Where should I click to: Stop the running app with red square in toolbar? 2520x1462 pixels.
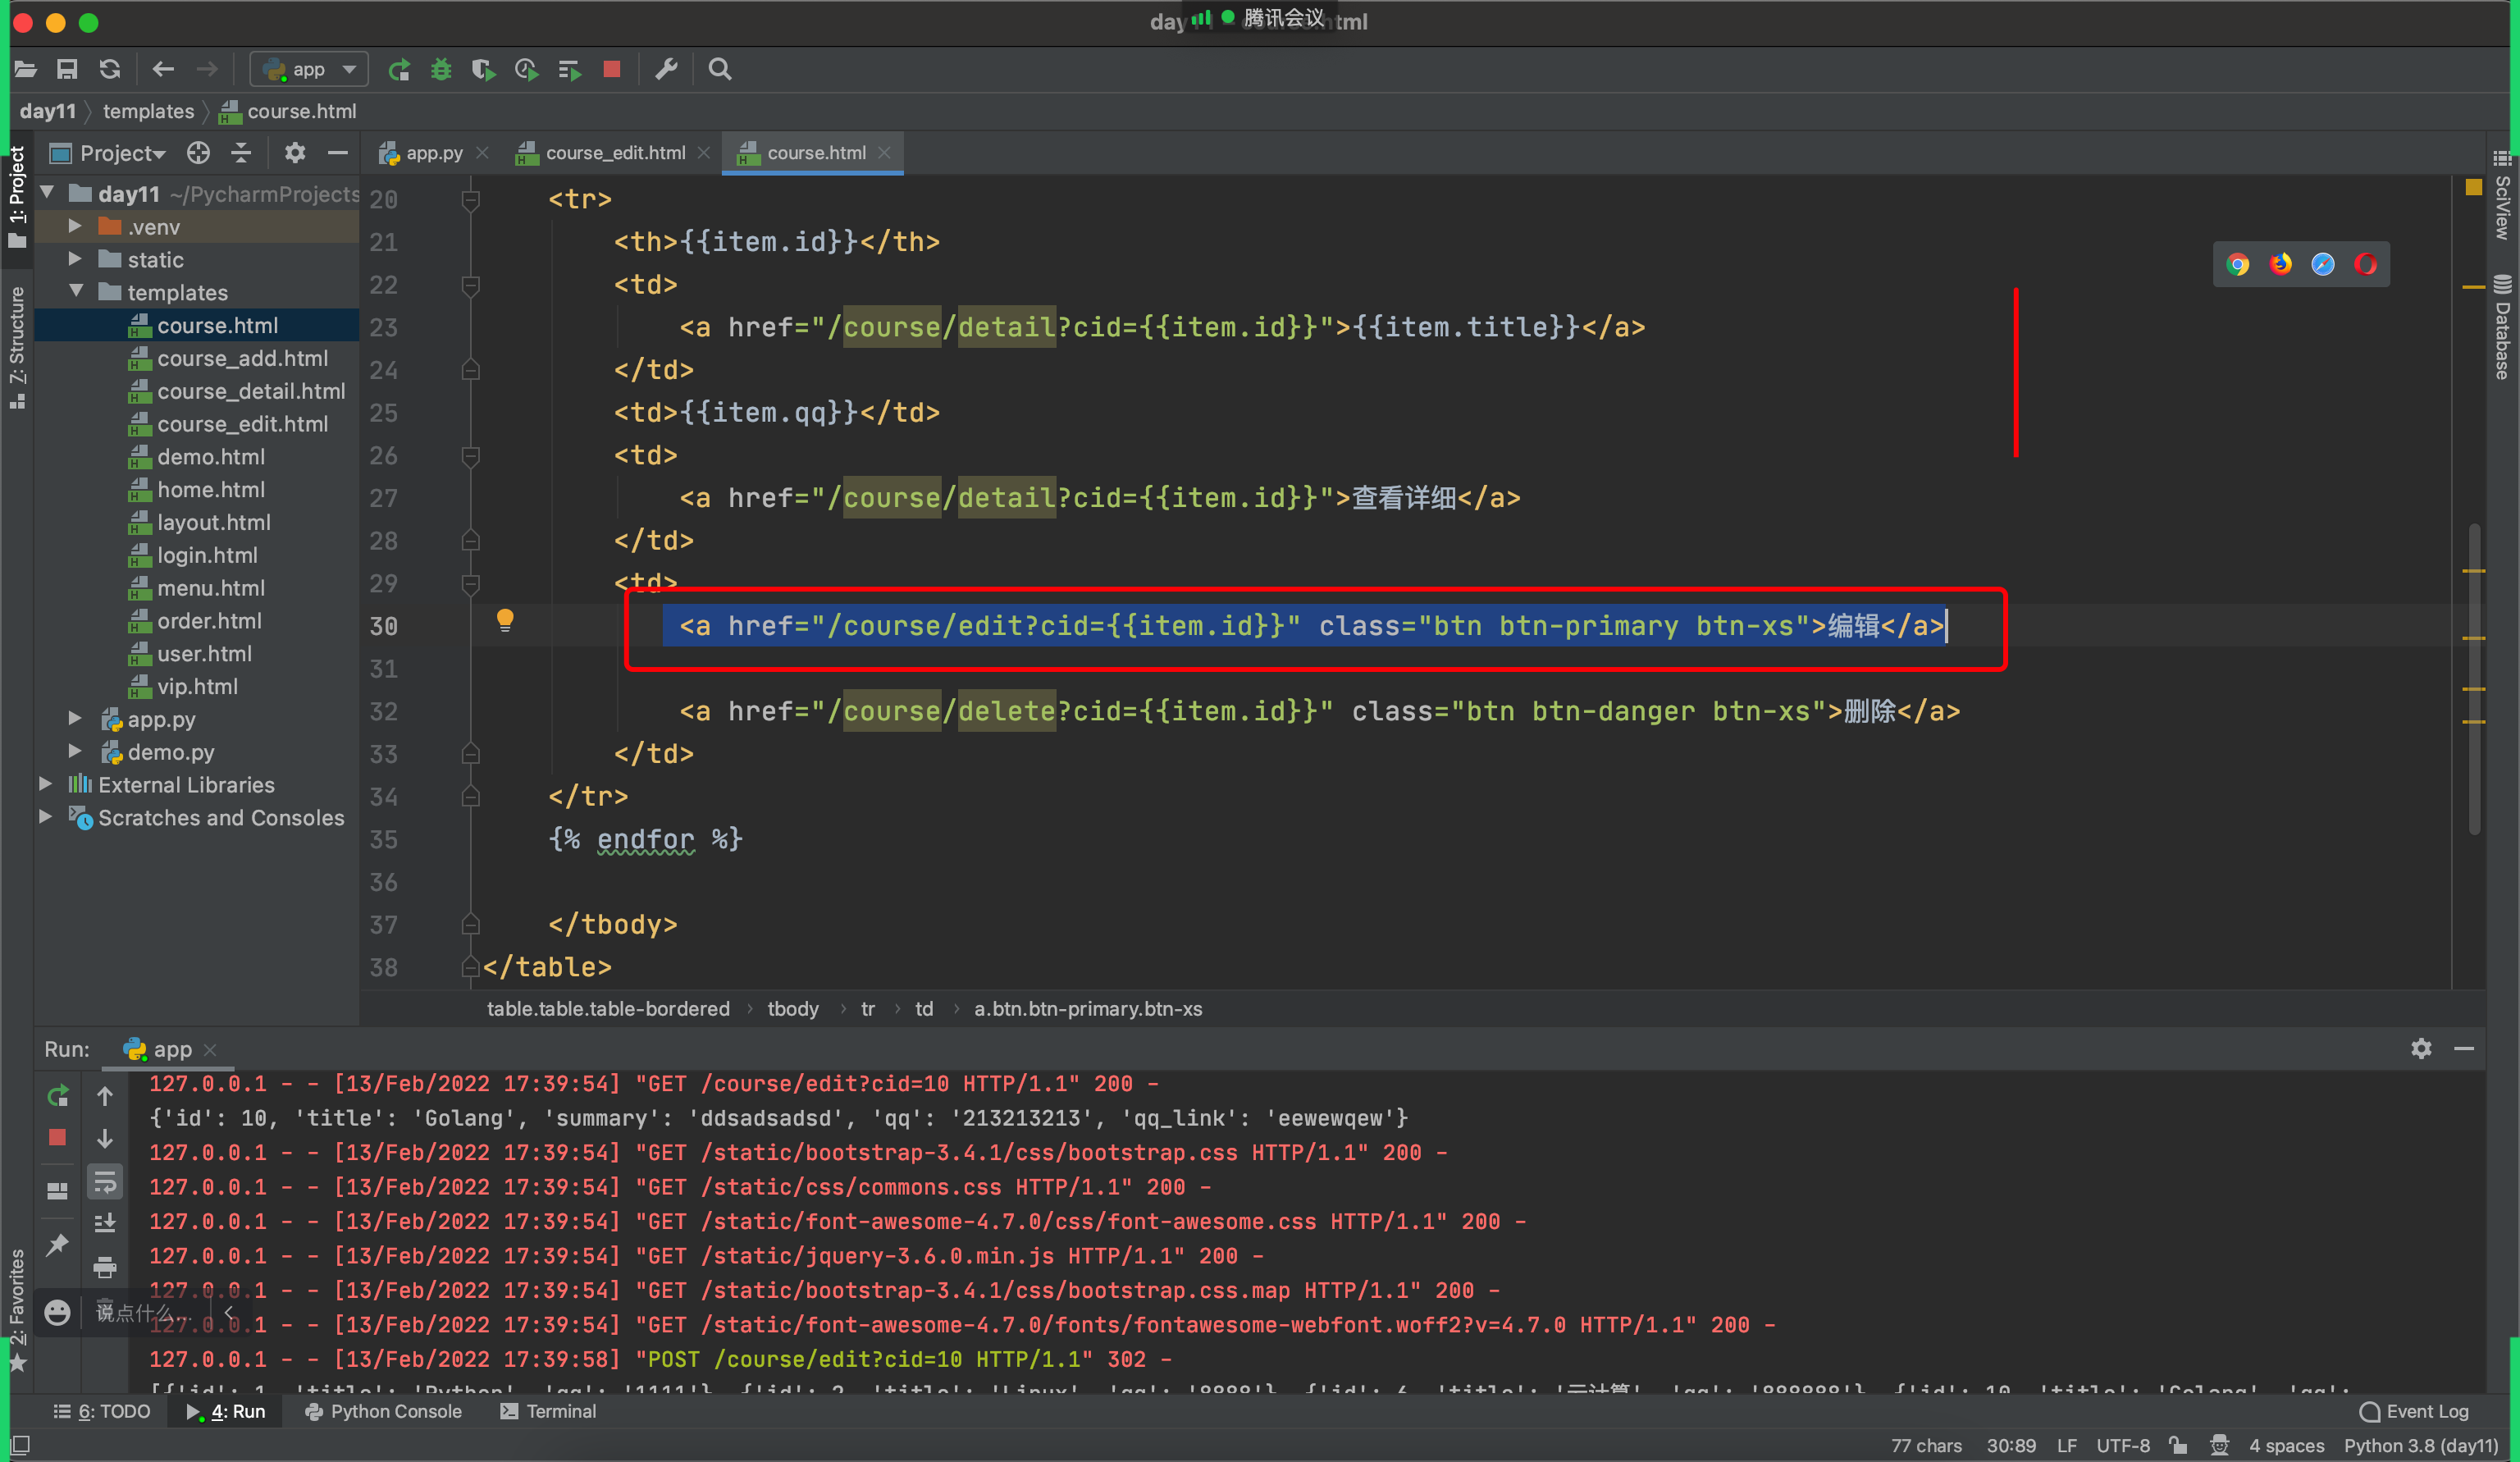[x=612, y=69]
